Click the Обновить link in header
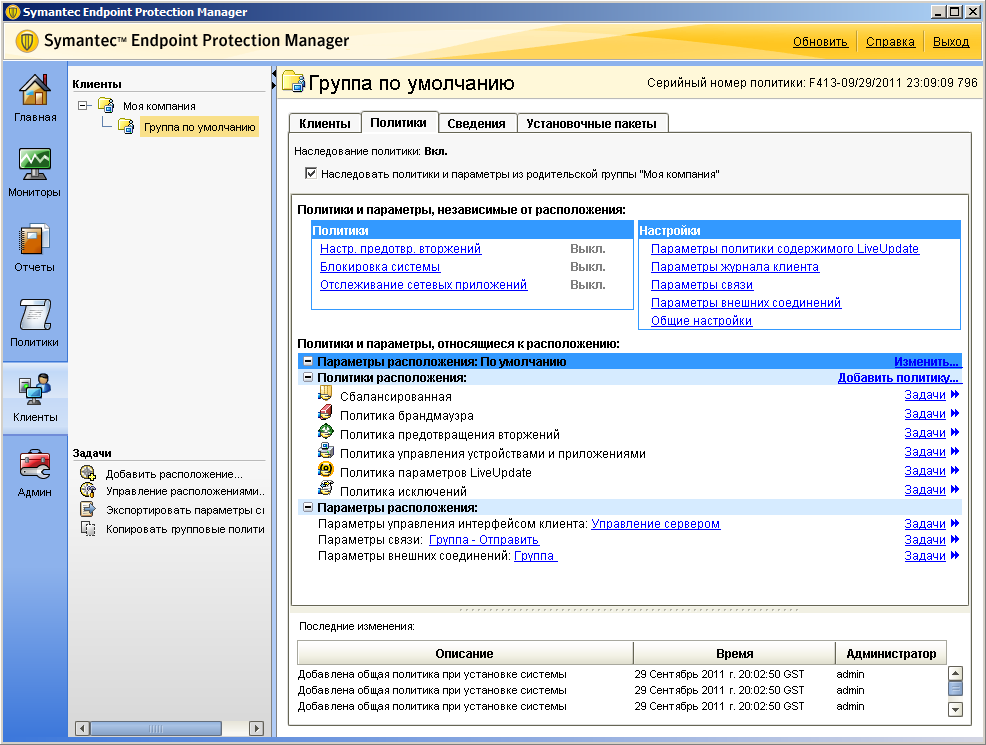Screen dimensions: 986x745 (820, 42)
